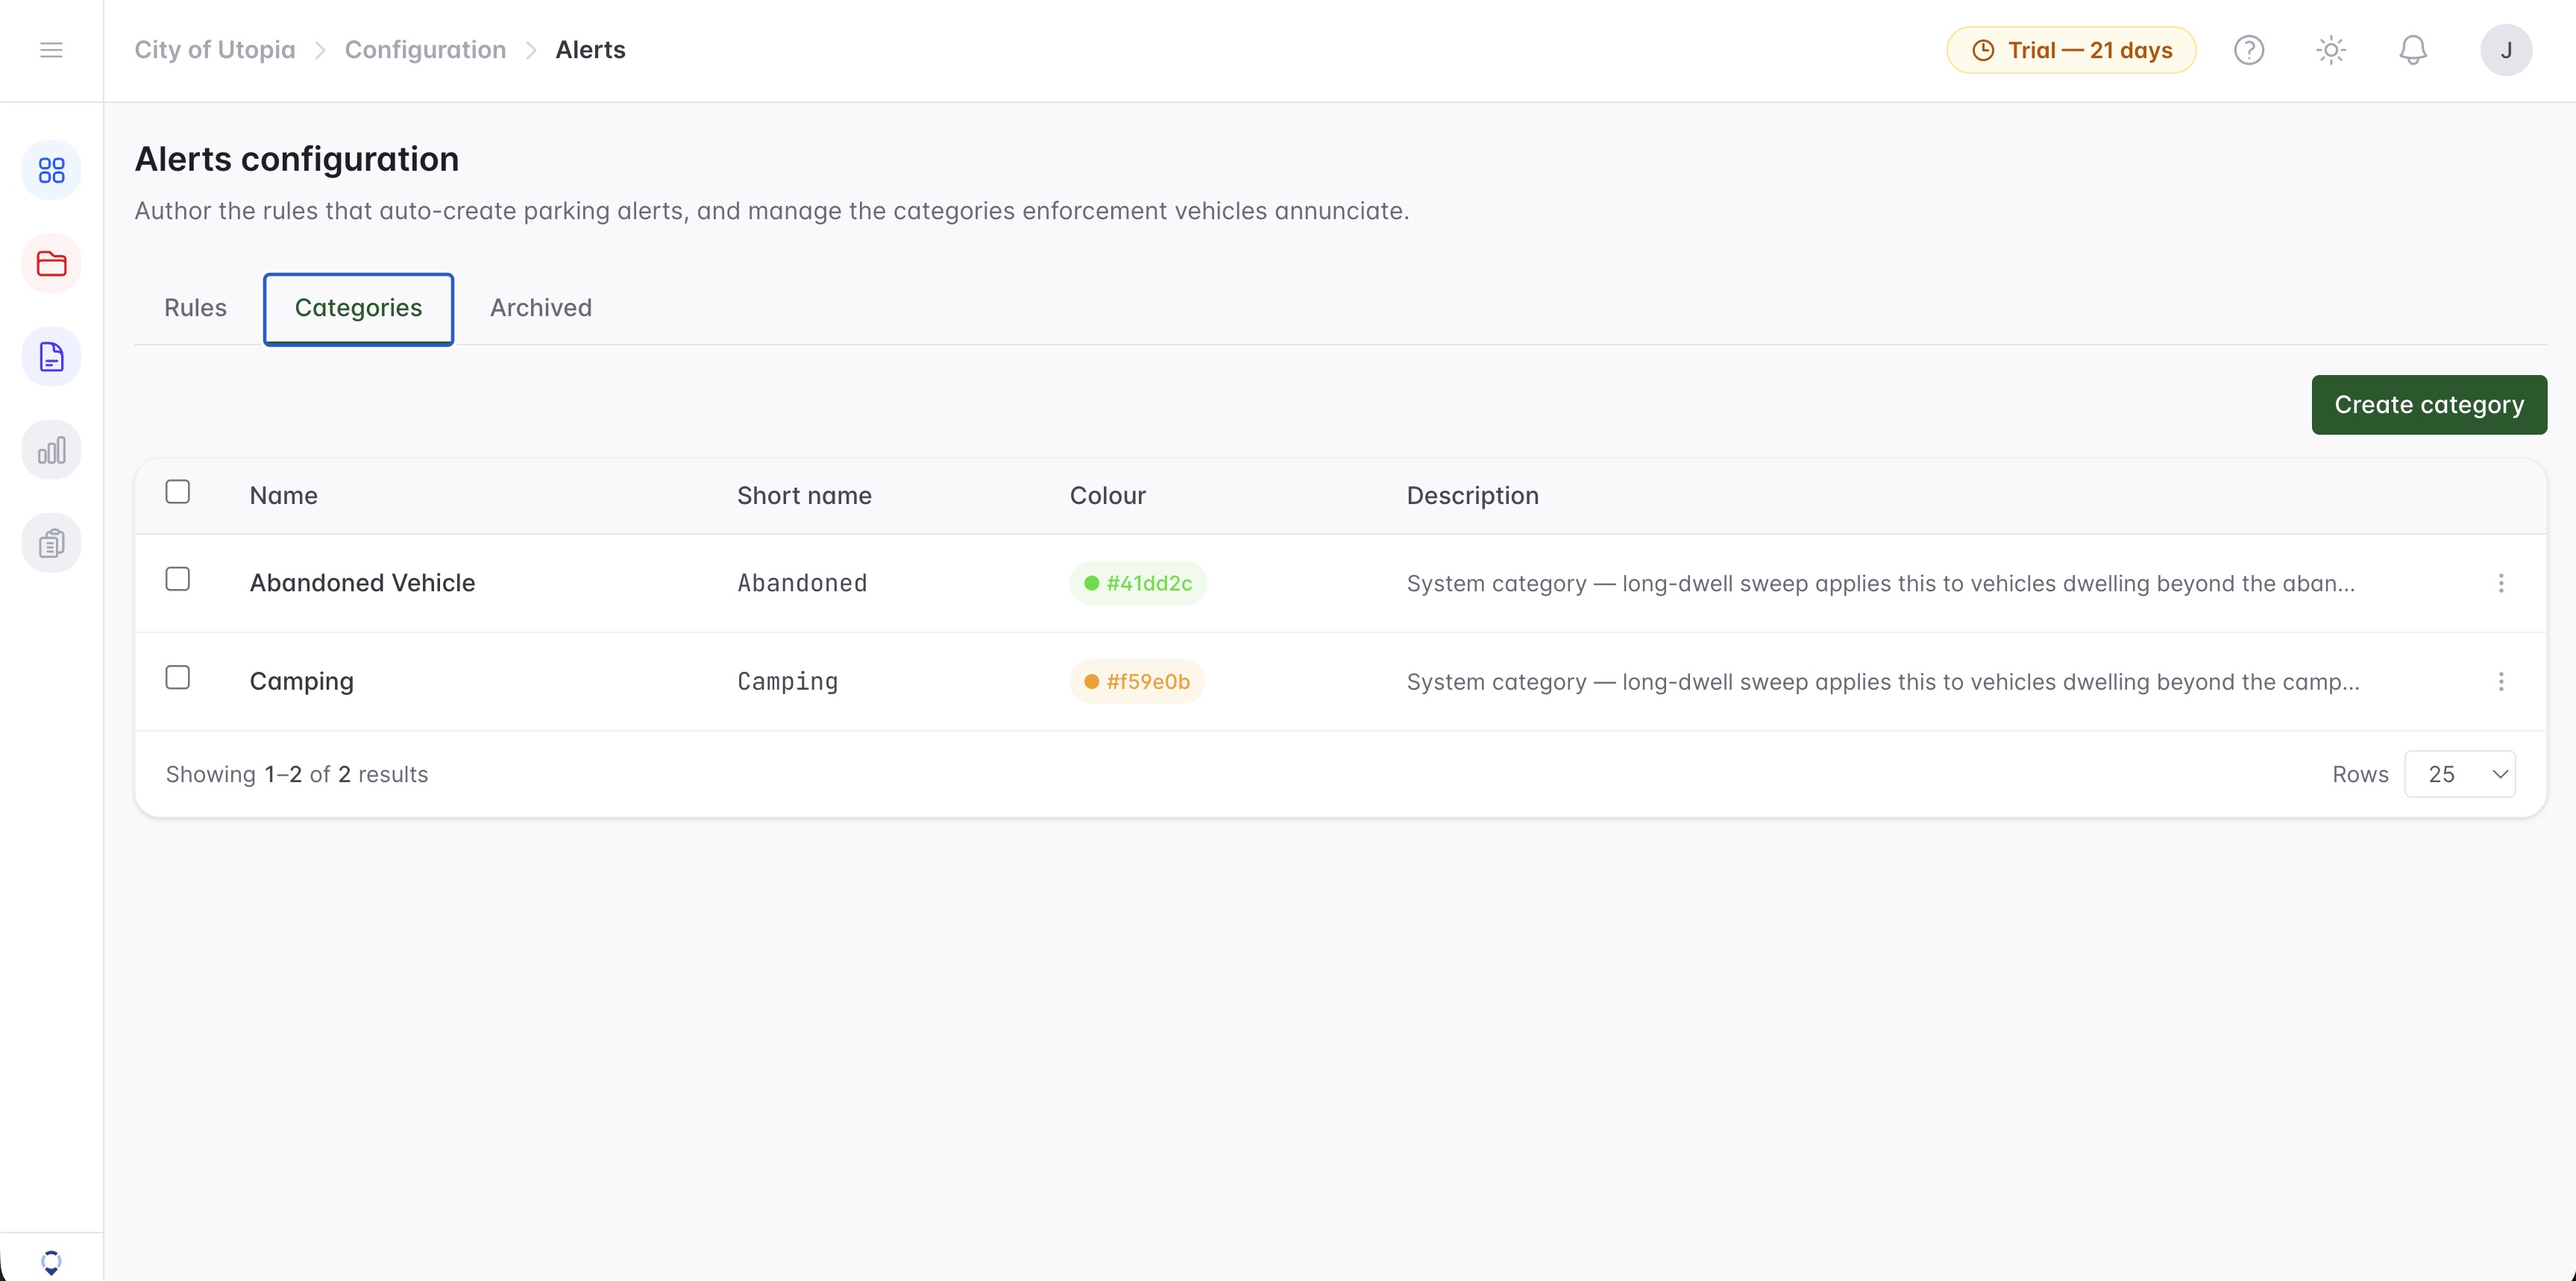
Task: Click the Abandoned Vehicle name cell
Action: 363,583
